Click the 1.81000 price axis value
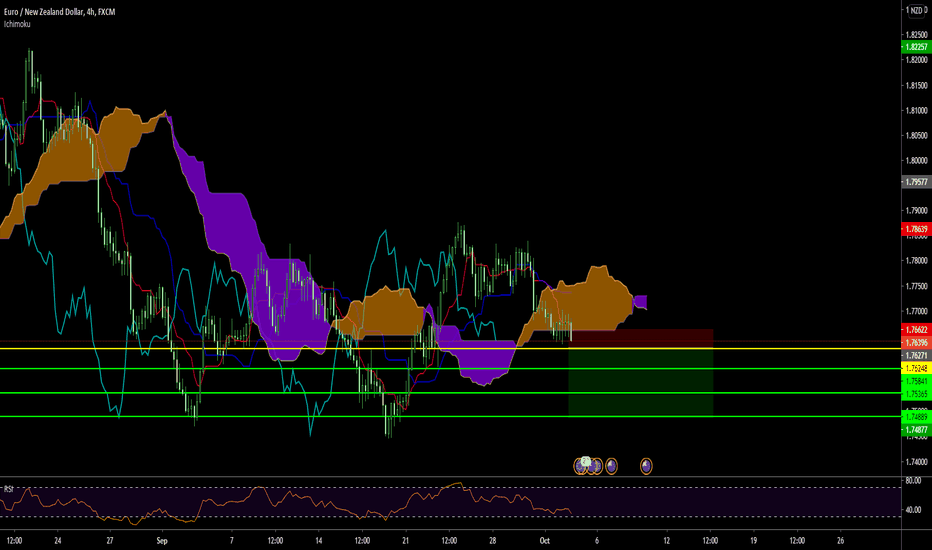 point(916,111)
